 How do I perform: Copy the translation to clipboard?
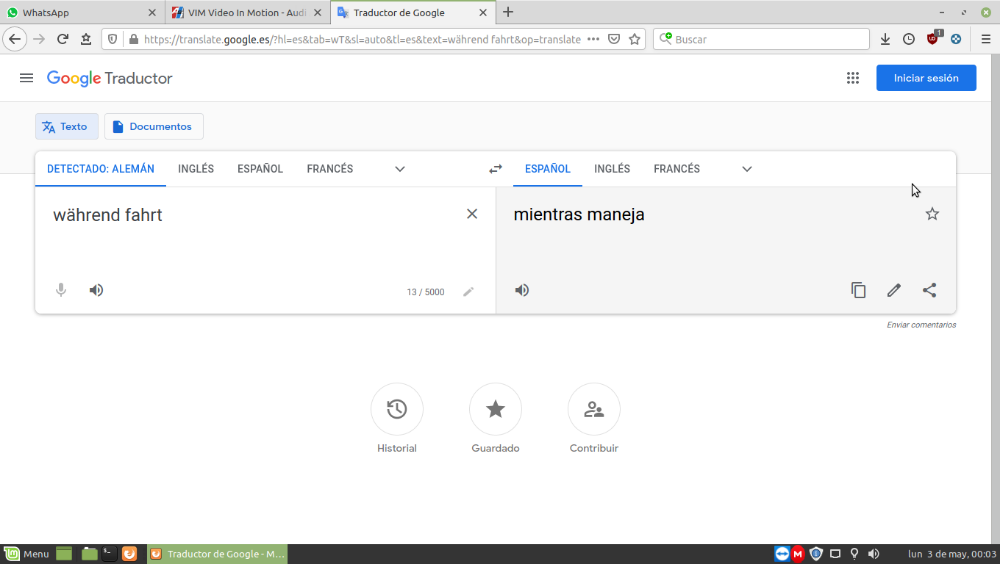pos(858,290)
